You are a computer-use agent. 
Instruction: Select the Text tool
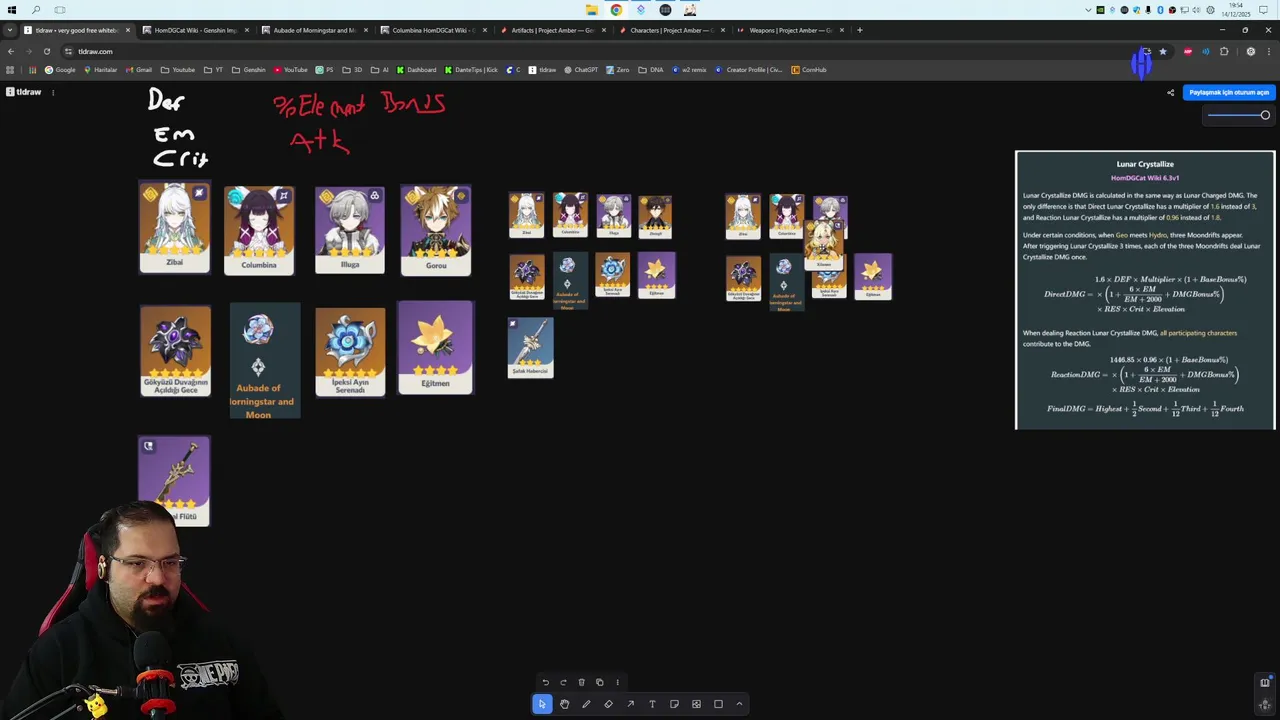pos(652,704)
